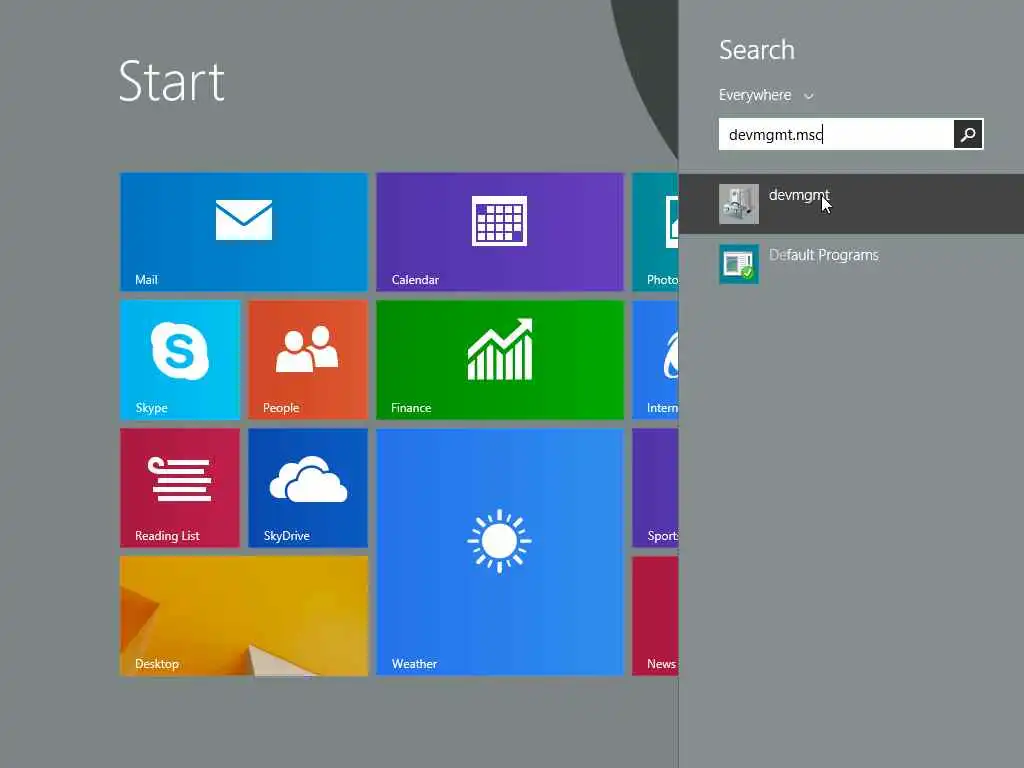Open the Calendar tile
This screenshot has width=1024, height=768.
(500, 232)
